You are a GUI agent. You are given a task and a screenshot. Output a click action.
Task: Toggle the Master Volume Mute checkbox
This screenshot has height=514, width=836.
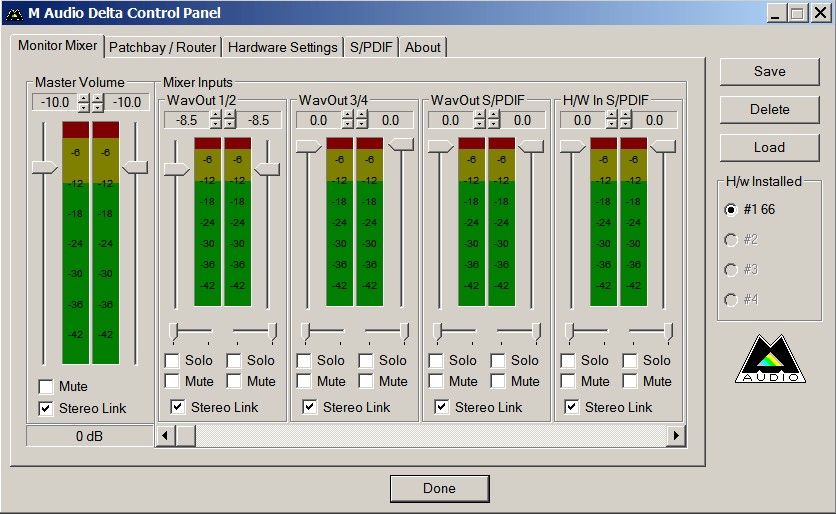pos(46,387)
